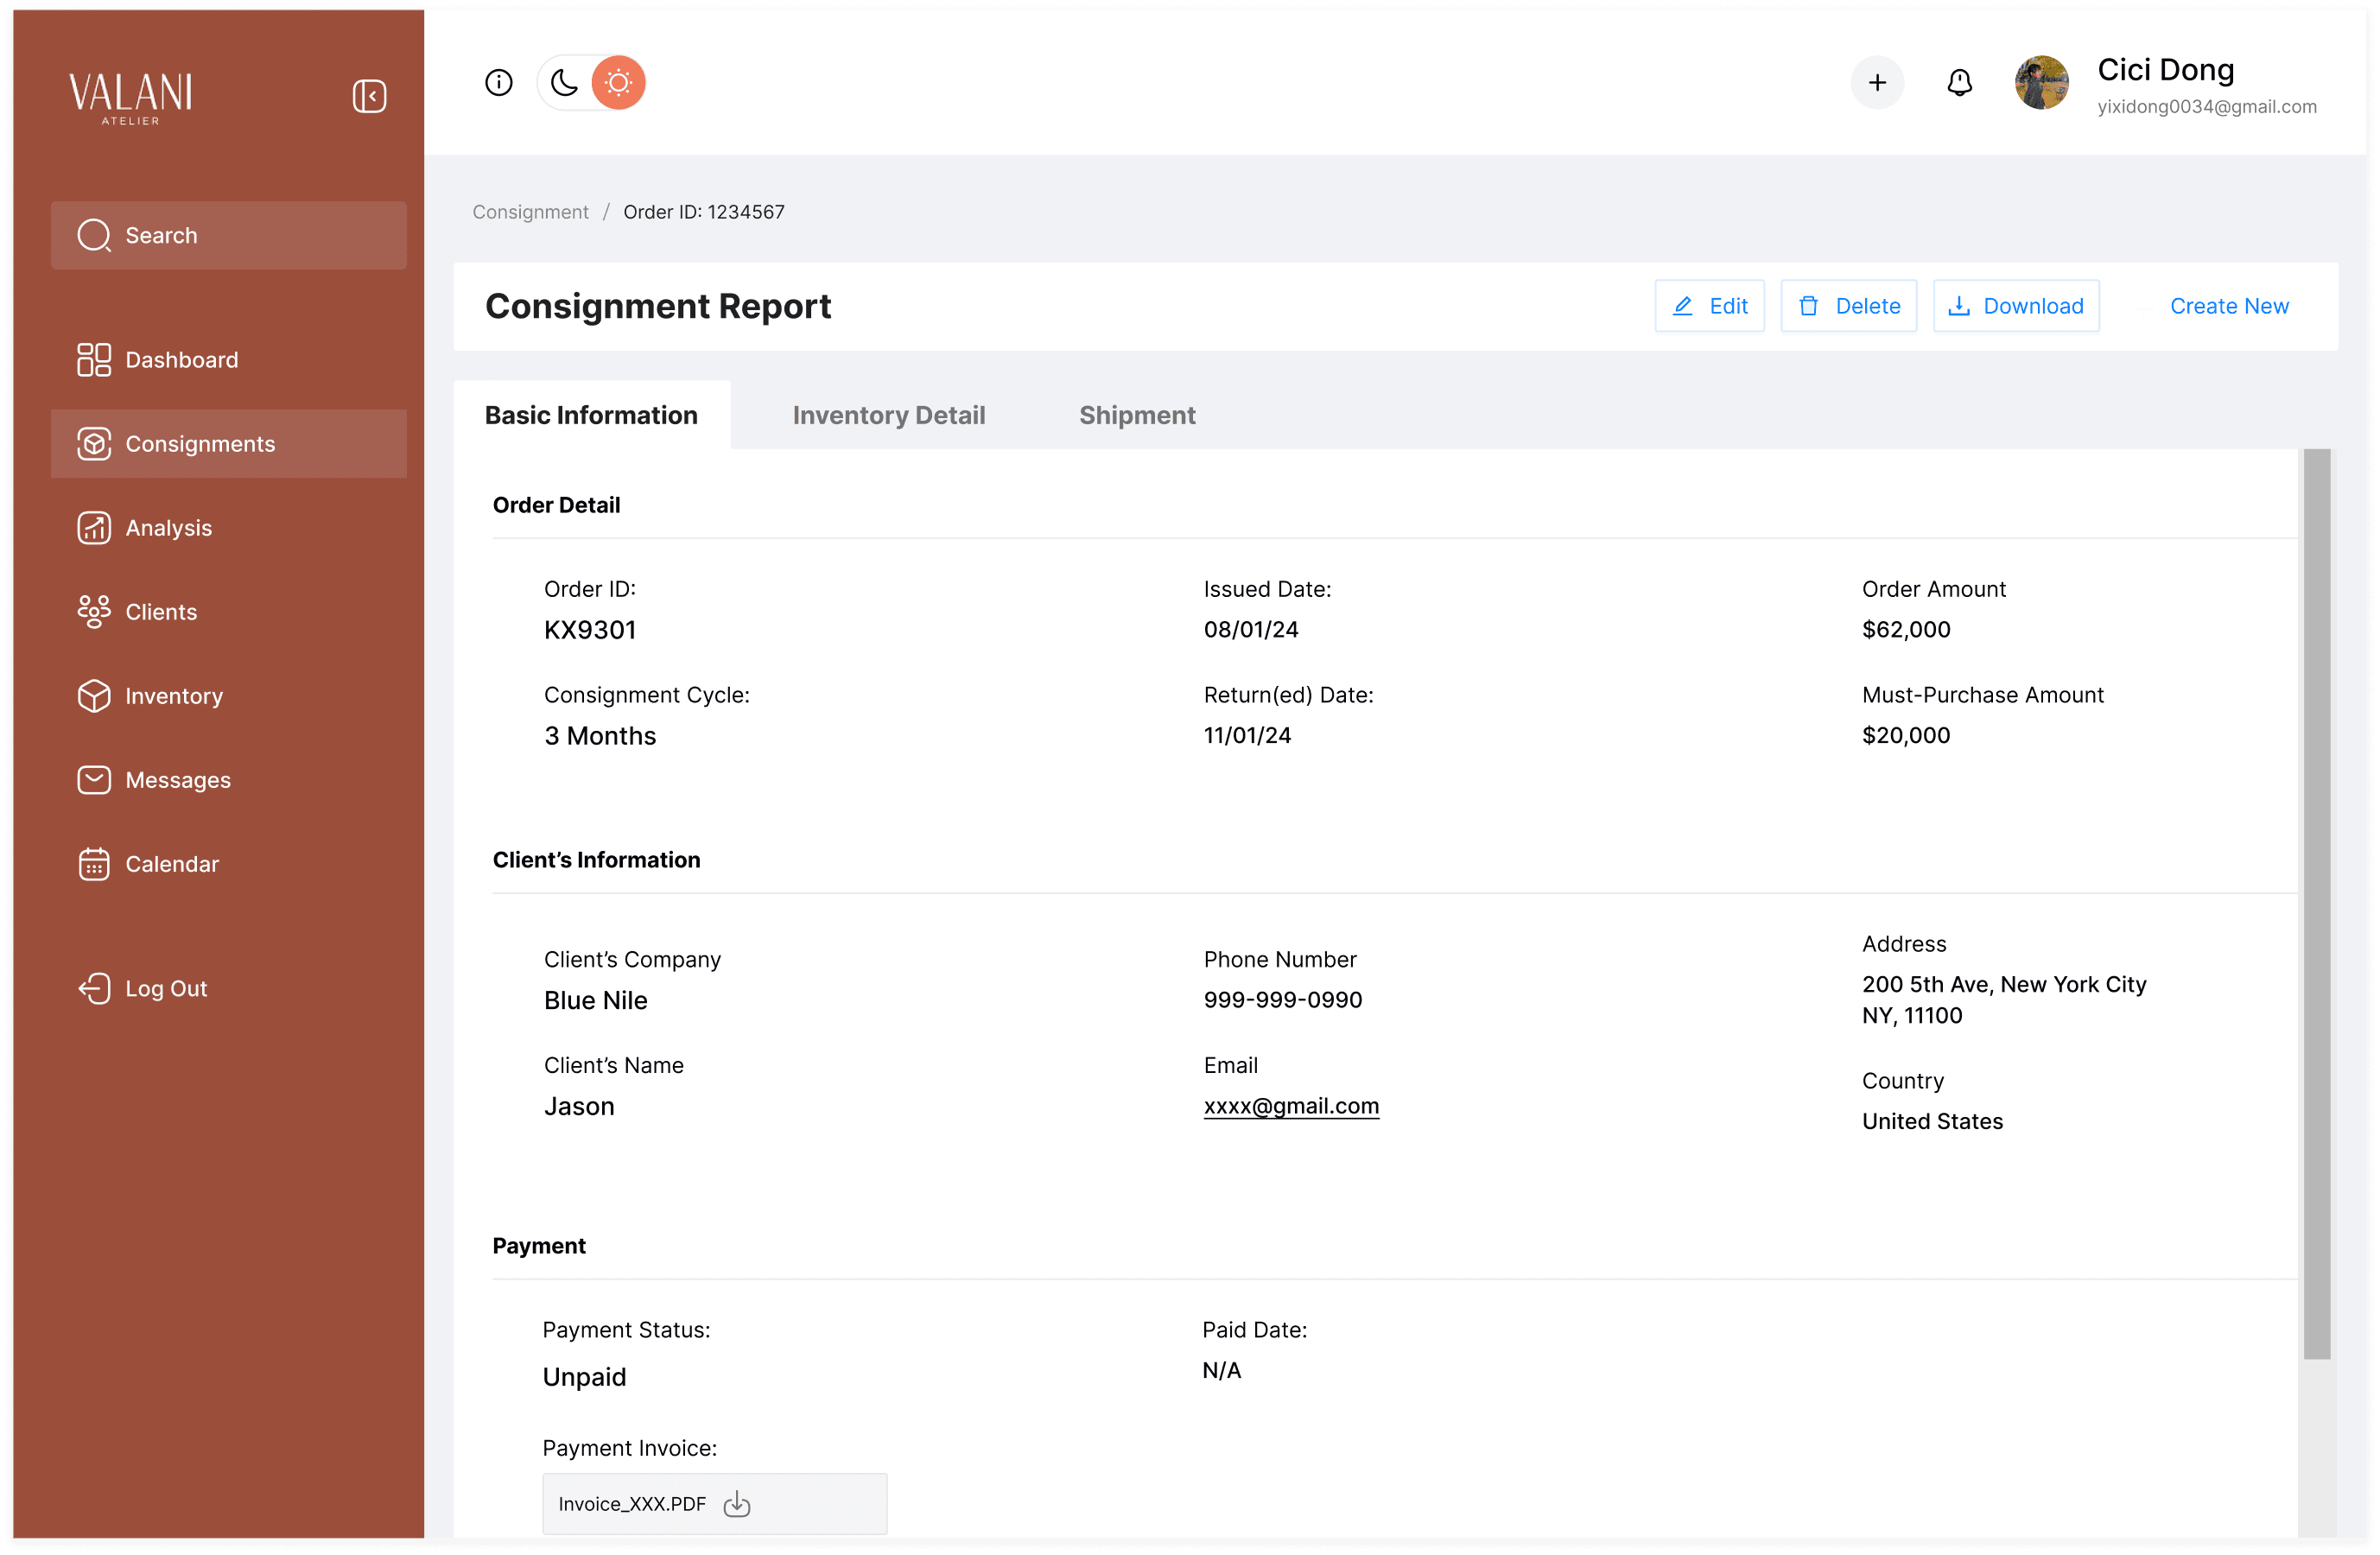This screenshot has width=2380, height=1555.
Task: Open Dashboard from sidebar
Action: tap(181, 360)
